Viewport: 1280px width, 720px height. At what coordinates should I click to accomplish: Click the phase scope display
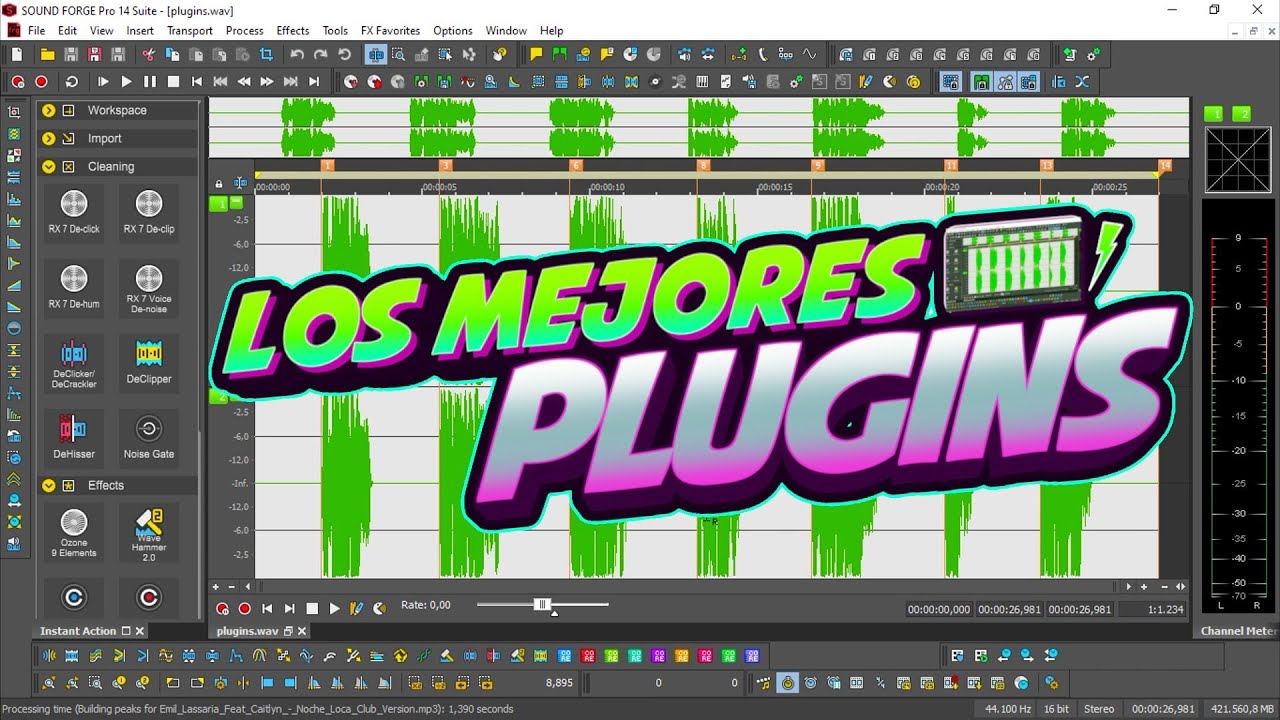coord(1238,159)
